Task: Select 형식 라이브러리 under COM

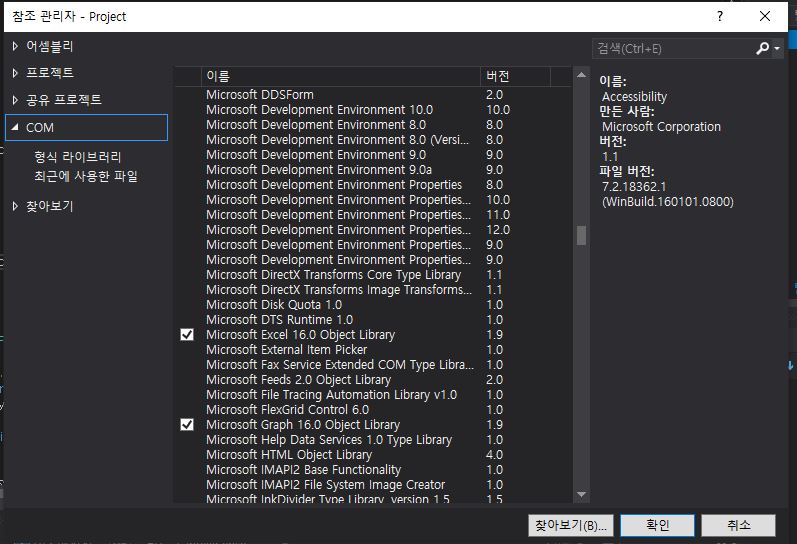Action: click(77, 157)
